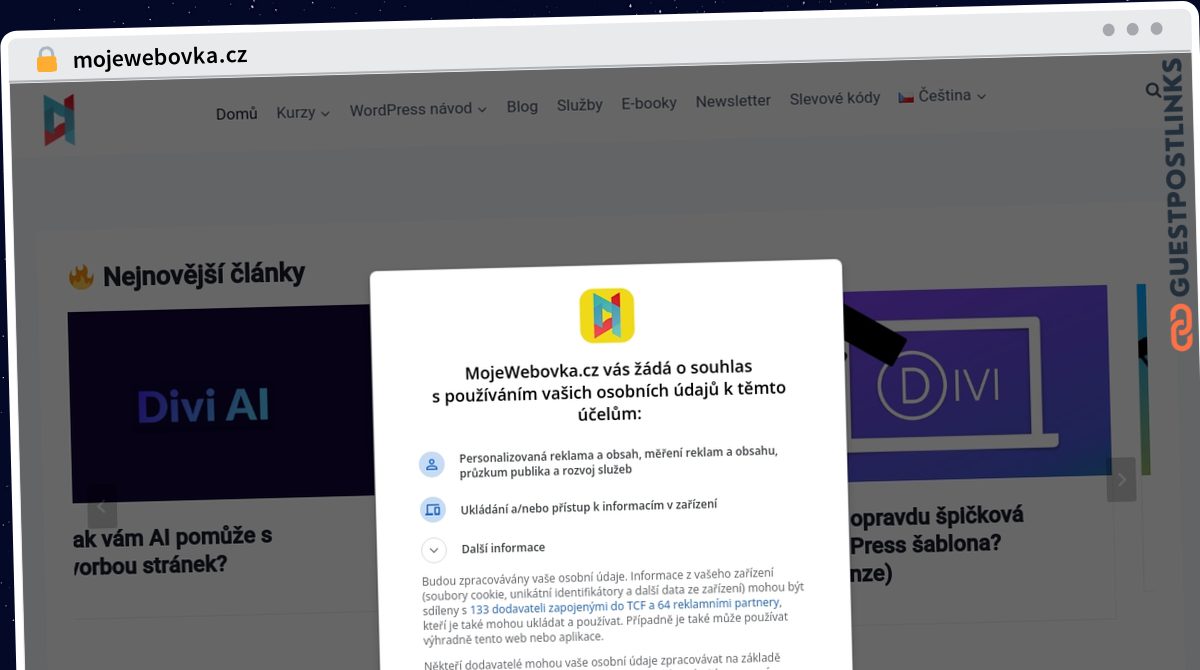Expand the Další informace section chevron
1200x670 pixels.
(433, 550)
